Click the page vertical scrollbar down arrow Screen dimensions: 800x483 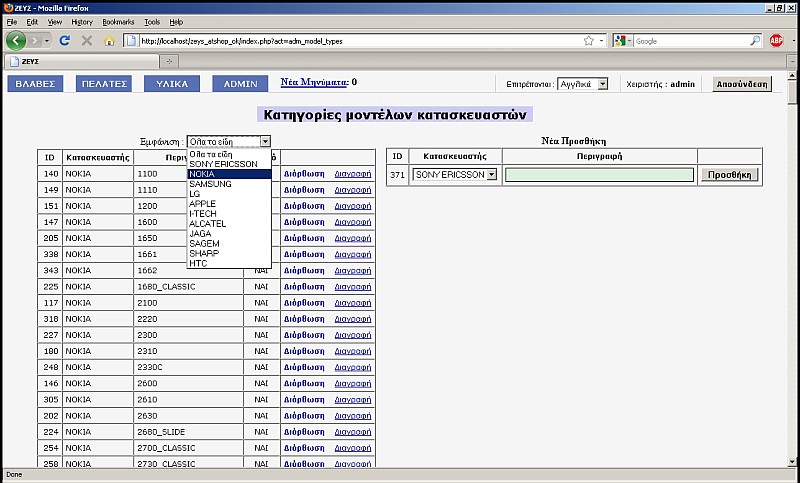coord(792,462)
